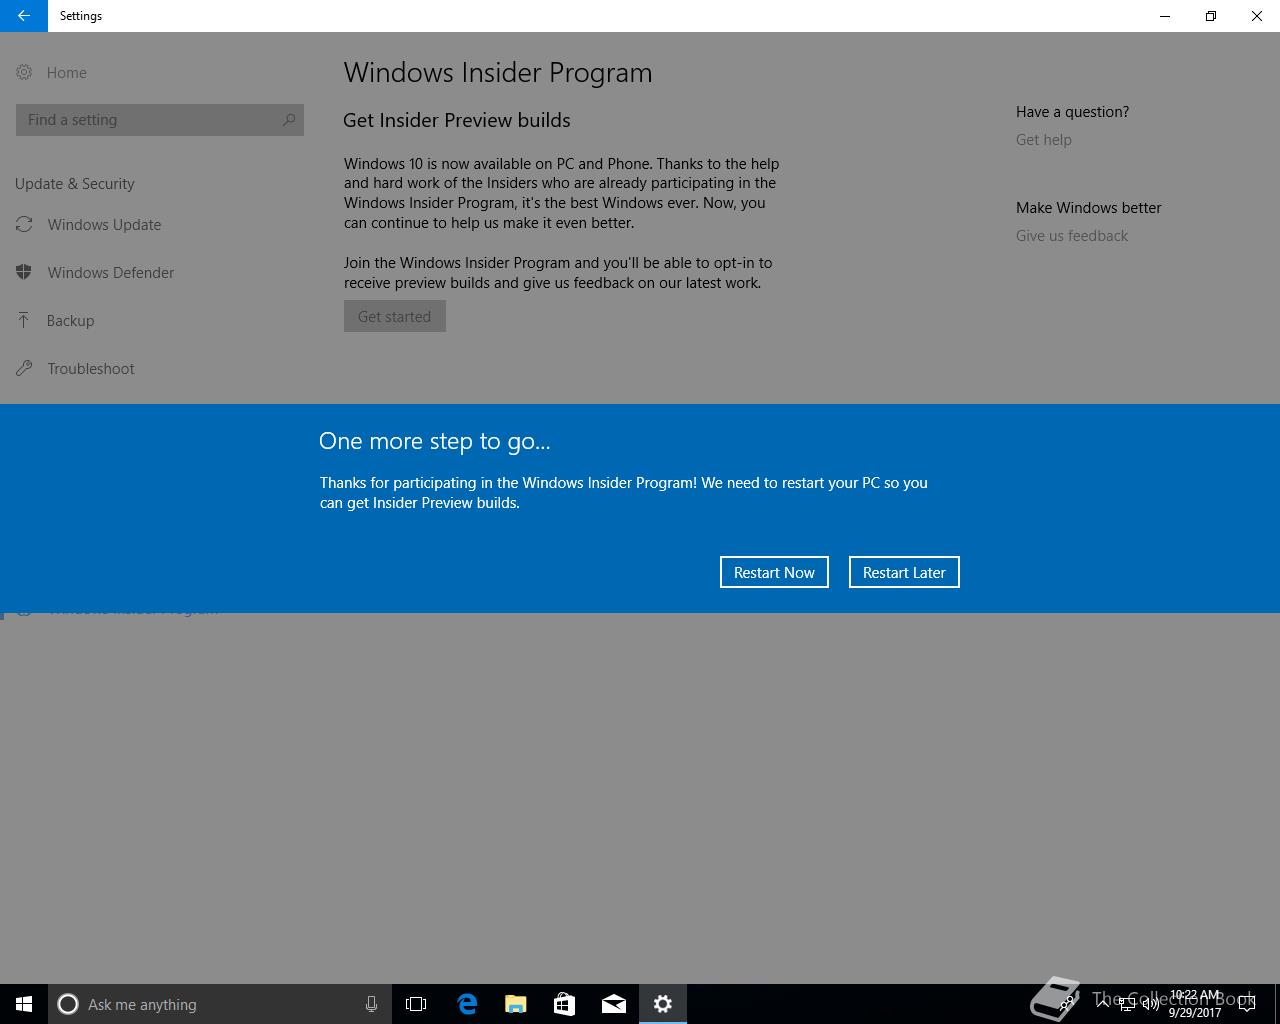Click the Cortana circle icon
Screen dimensions: 1280x1024
coord(68,1004)
